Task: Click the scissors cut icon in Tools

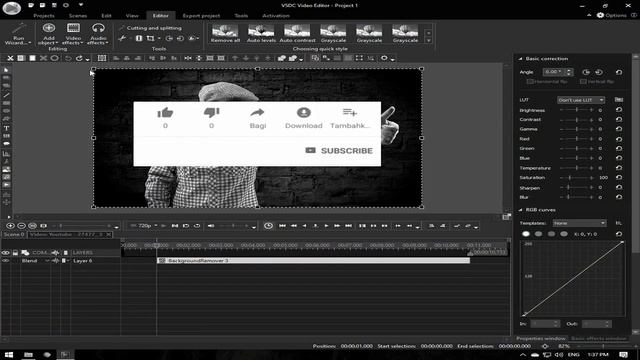Action: click(x=122, y=38)
